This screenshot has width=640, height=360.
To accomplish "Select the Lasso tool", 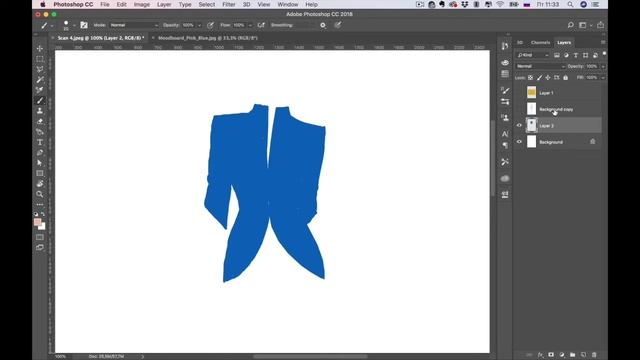I will click(x=40, y=69).
